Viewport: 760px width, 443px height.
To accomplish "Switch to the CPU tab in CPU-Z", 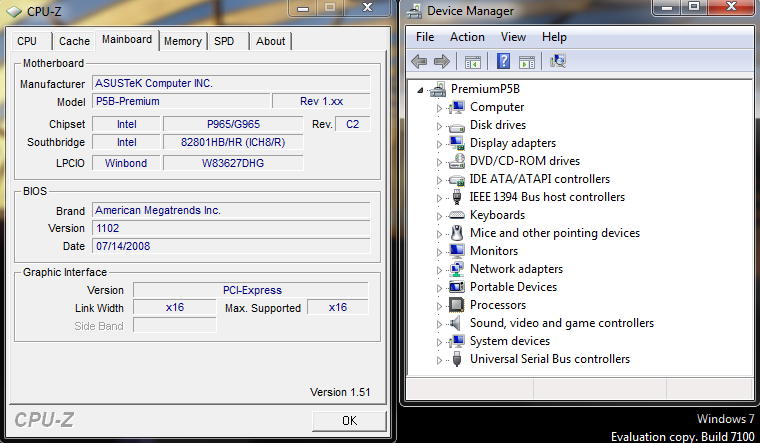I will (32, 41).
